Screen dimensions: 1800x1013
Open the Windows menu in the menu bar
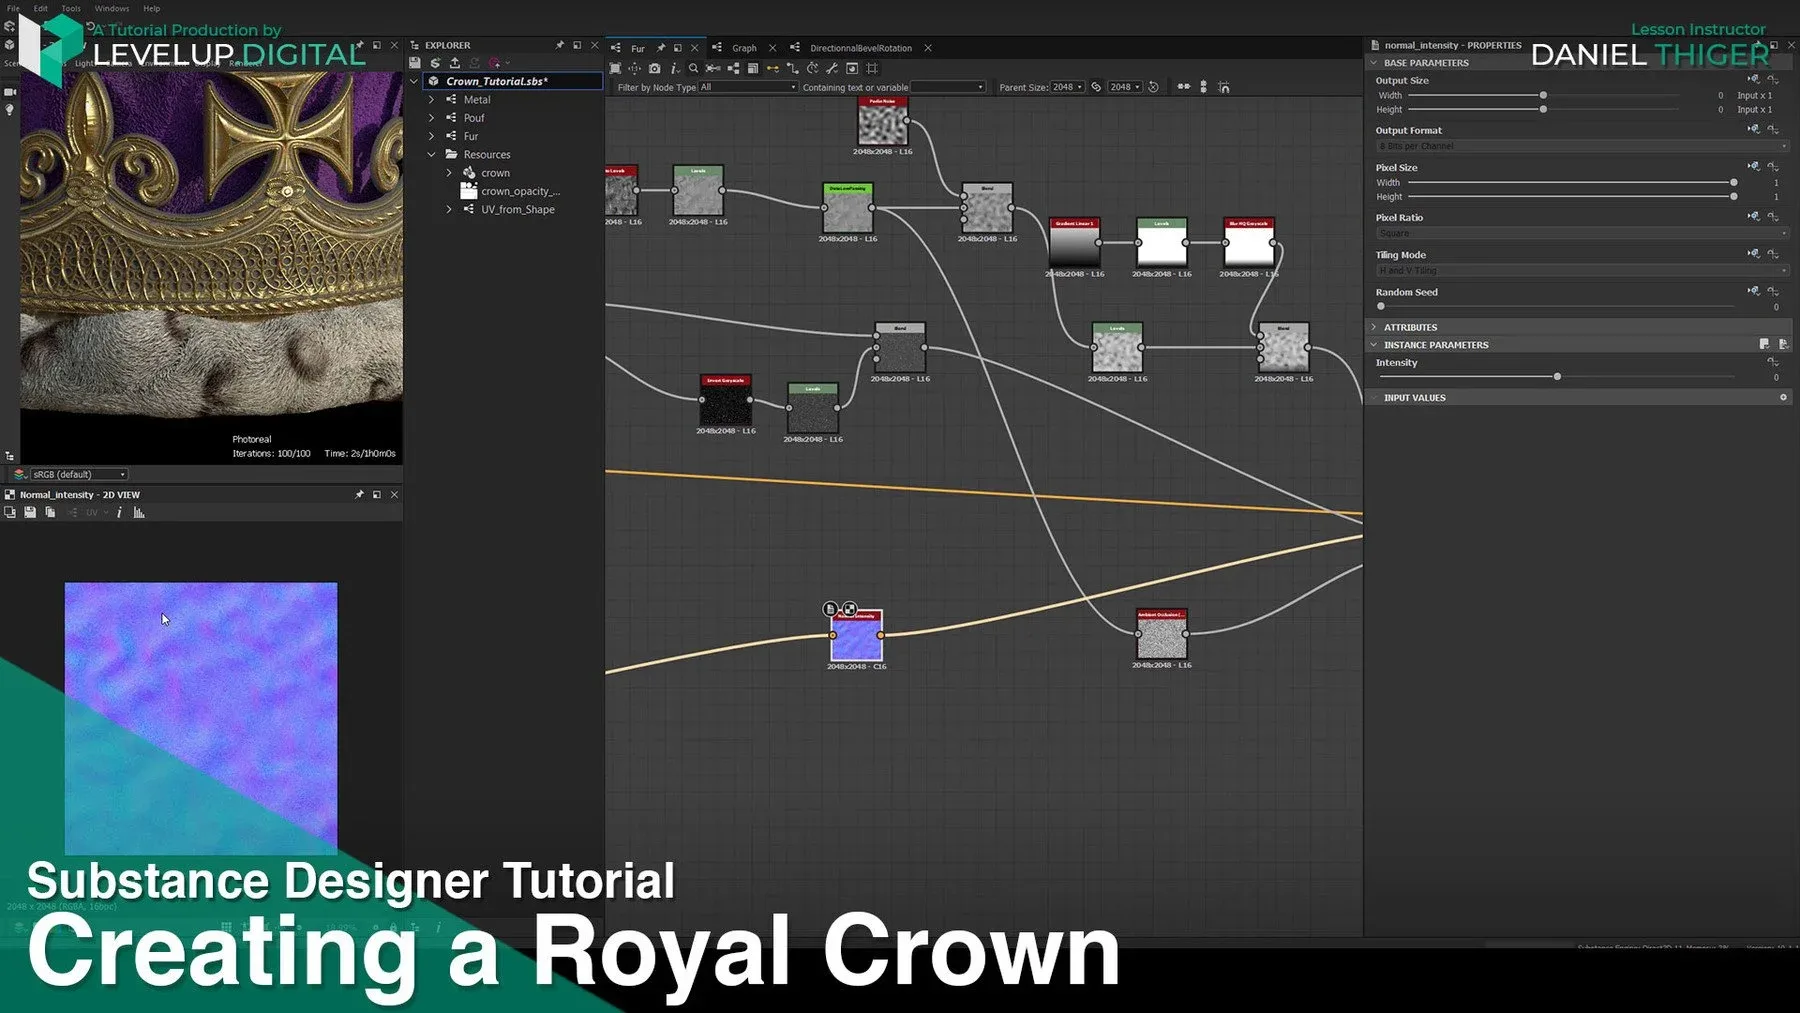pyautogui.click(x=111, y=8)
